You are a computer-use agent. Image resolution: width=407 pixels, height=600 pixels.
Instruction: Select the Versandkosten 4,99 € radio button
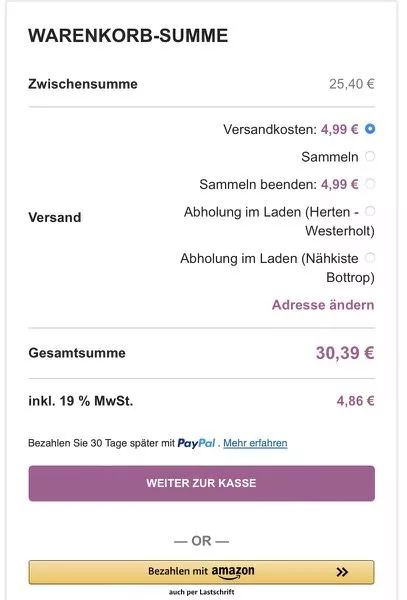point(370,129)
